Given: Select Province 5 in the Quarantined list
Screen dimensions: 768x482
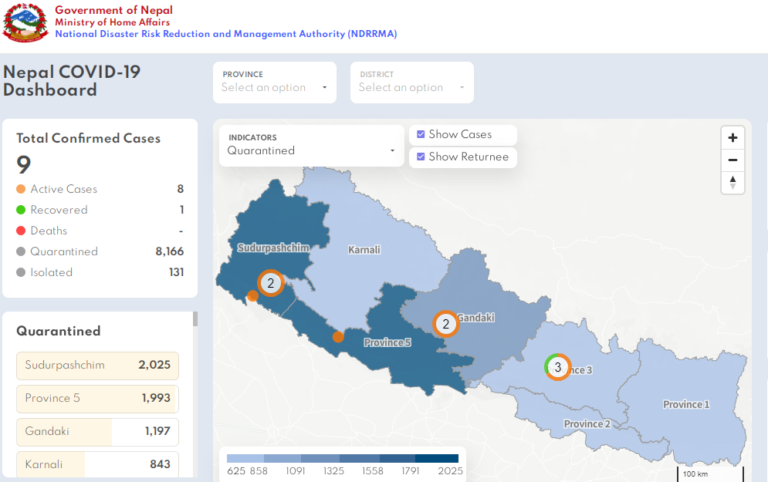Looking at the screenshot, I should [97, 399].
